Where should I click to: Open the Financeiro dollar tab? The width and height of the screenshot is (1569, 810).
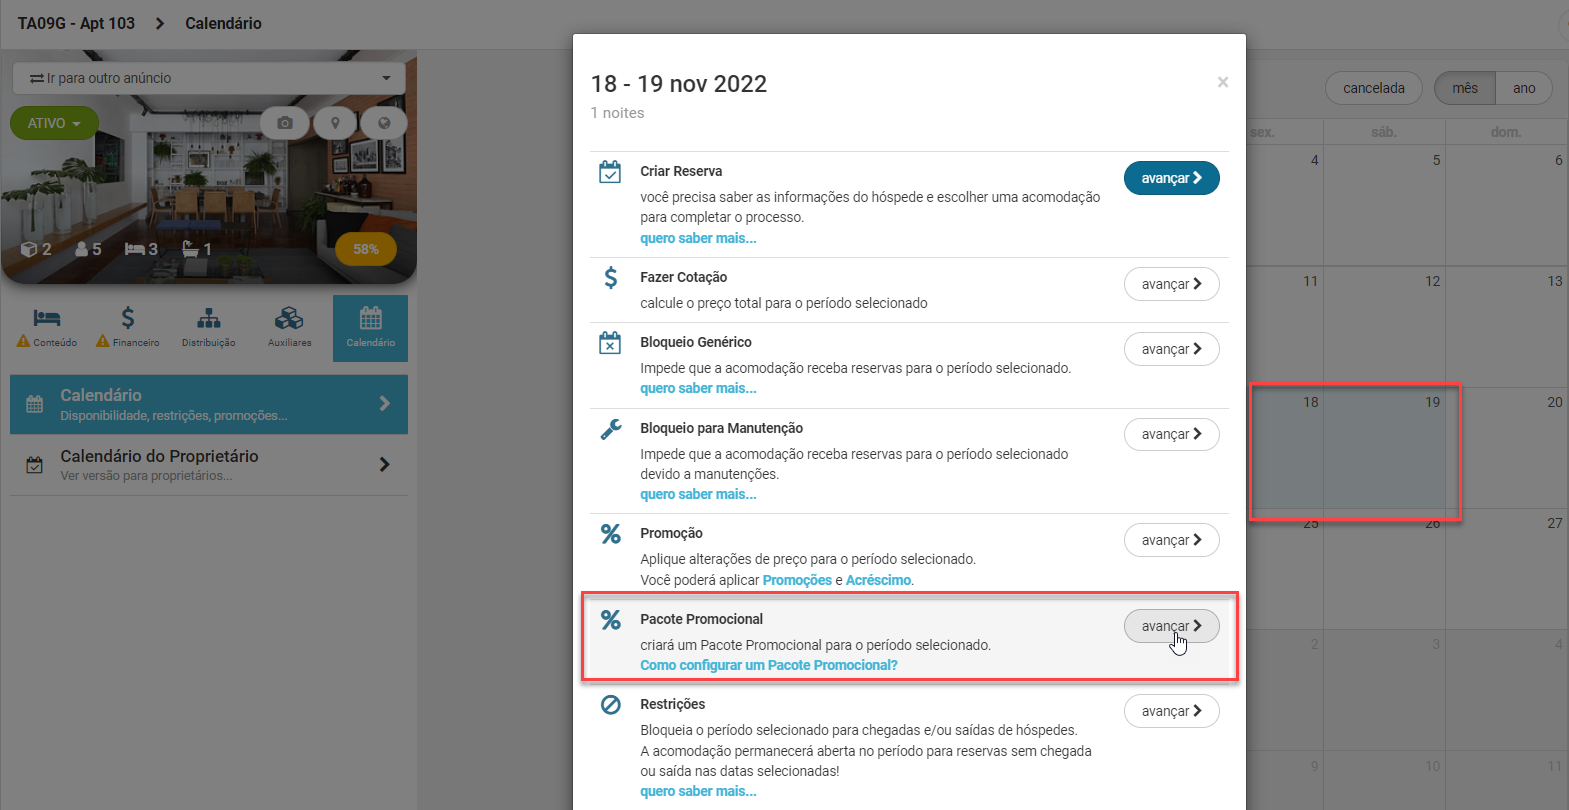coord(128,327)
